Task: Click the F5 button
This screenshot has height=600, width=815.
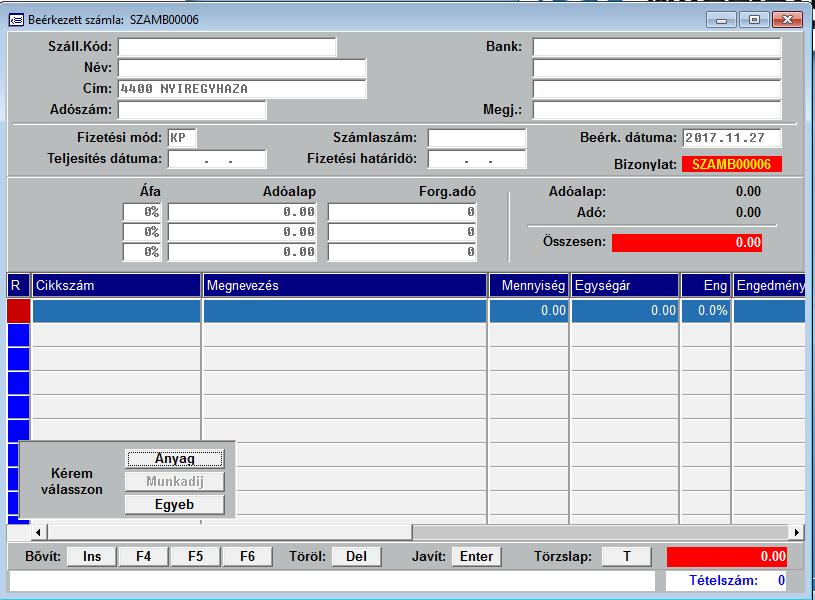Action: click(x=195, y=556)
